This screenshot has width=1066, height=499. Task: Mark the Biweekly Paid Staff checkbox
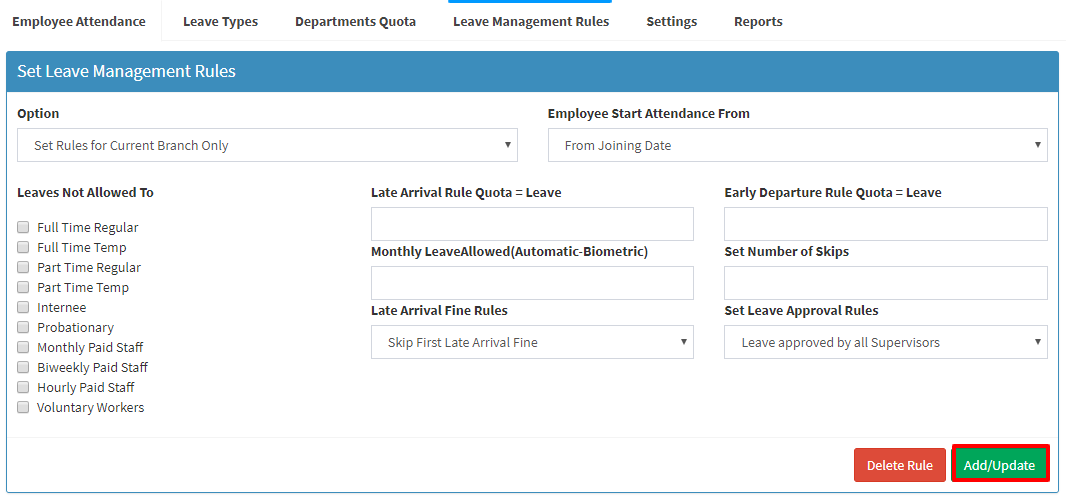[x=23, y=367]
